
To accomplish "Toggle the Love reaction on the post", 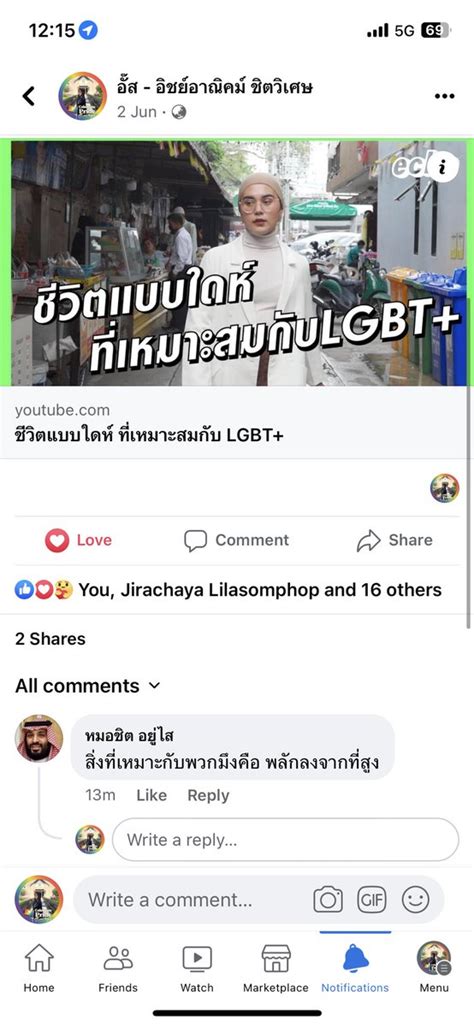I will coord(78,540).
